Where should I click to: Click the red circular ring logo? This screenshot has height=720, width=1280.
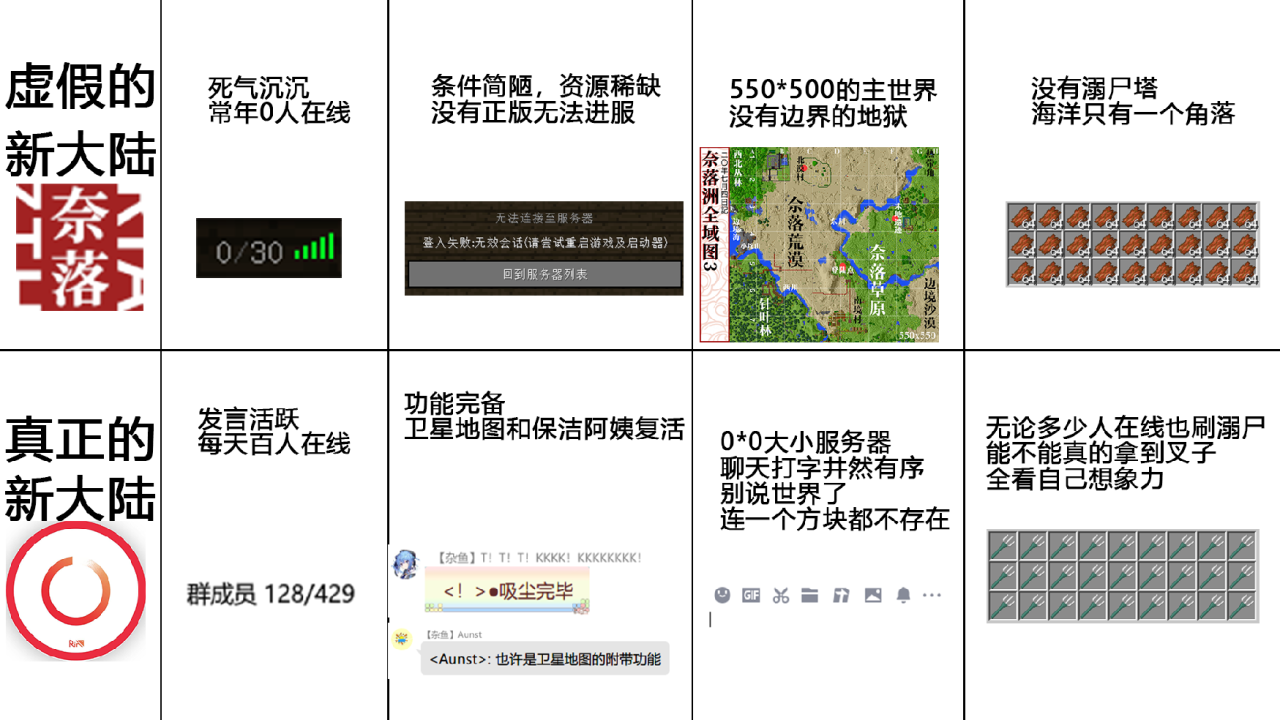coord(76,591)
